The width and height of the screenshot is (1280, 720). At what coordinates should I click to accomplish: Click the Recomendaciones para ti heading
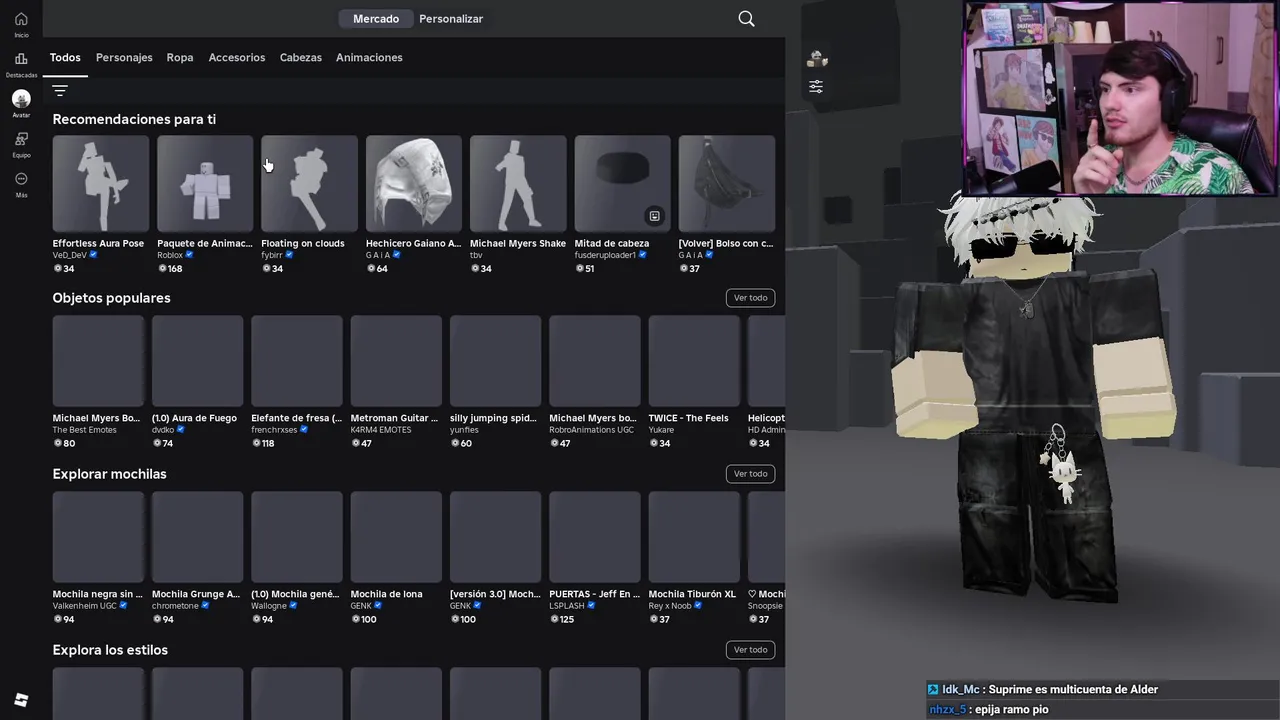click(134, 119)
